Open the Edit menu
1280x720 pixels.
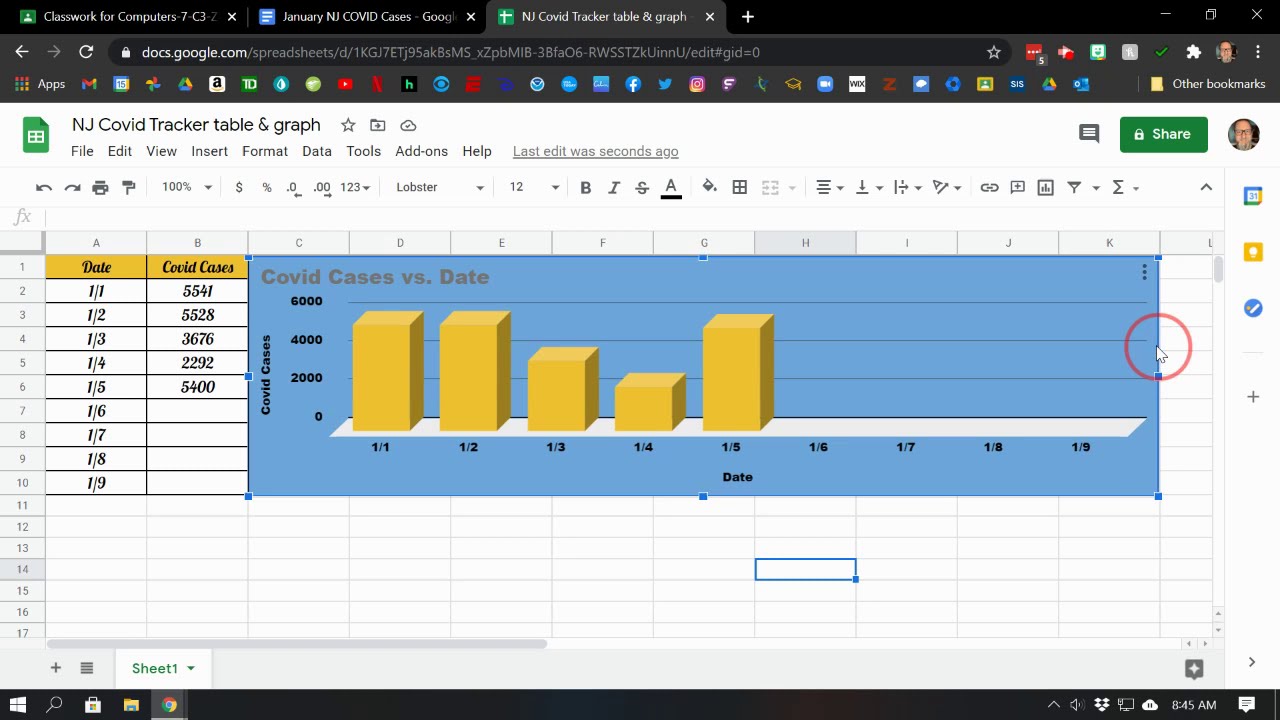pos(120,151)
